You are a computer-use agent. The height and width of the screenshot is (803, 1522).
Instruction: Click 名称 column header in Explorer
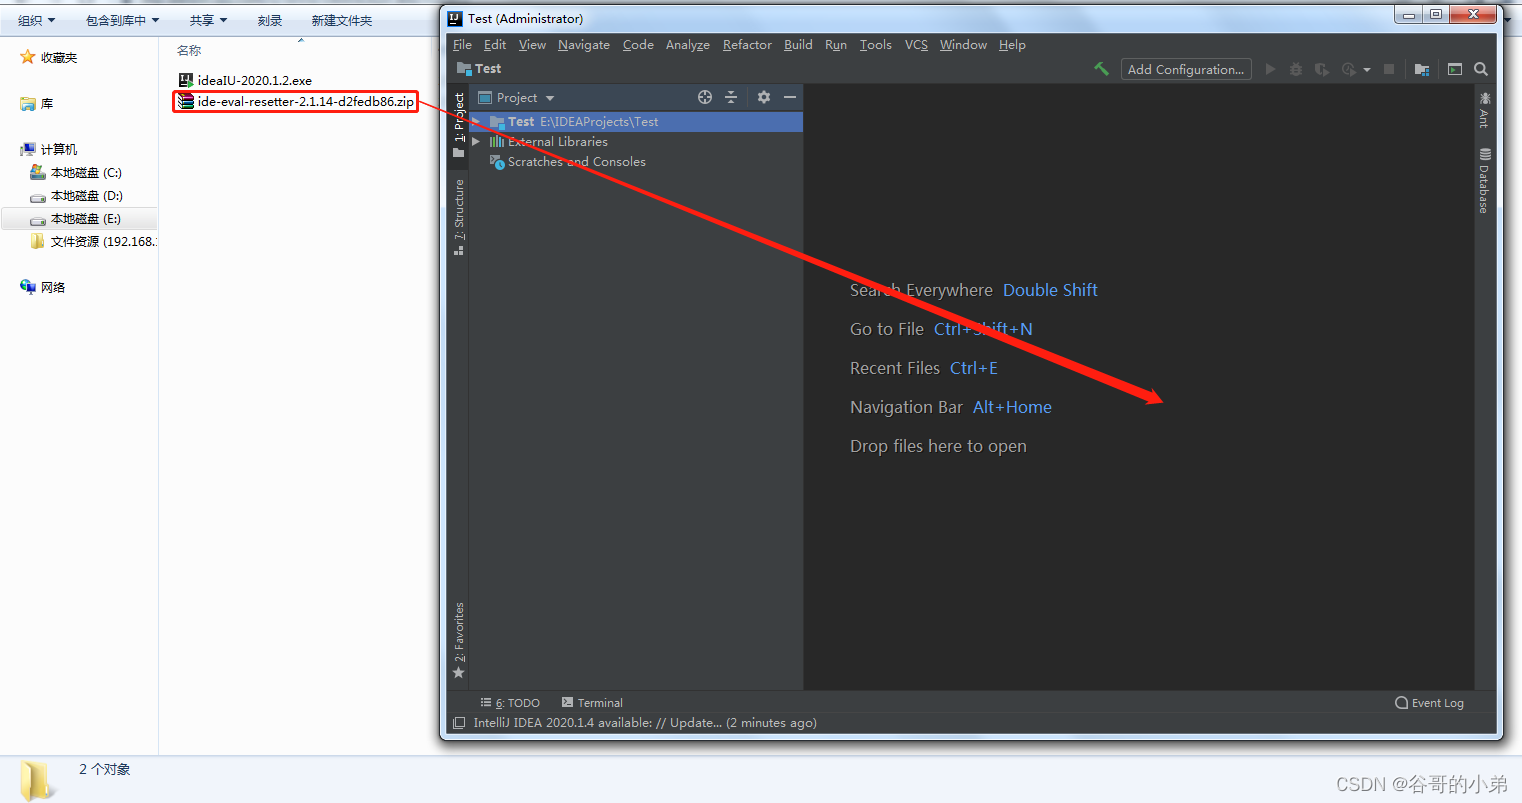[x=189, y=50]
